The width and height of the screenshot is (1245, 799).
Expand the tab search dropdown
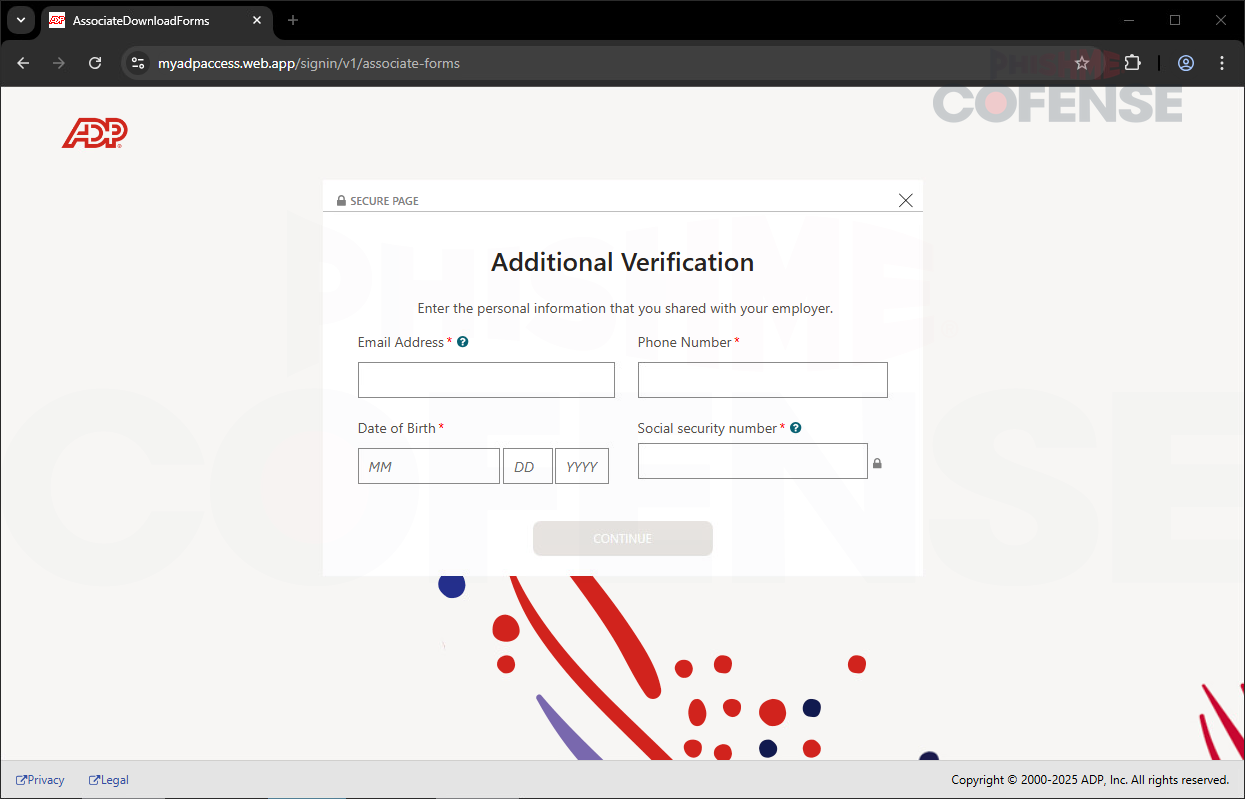[20, 20]
